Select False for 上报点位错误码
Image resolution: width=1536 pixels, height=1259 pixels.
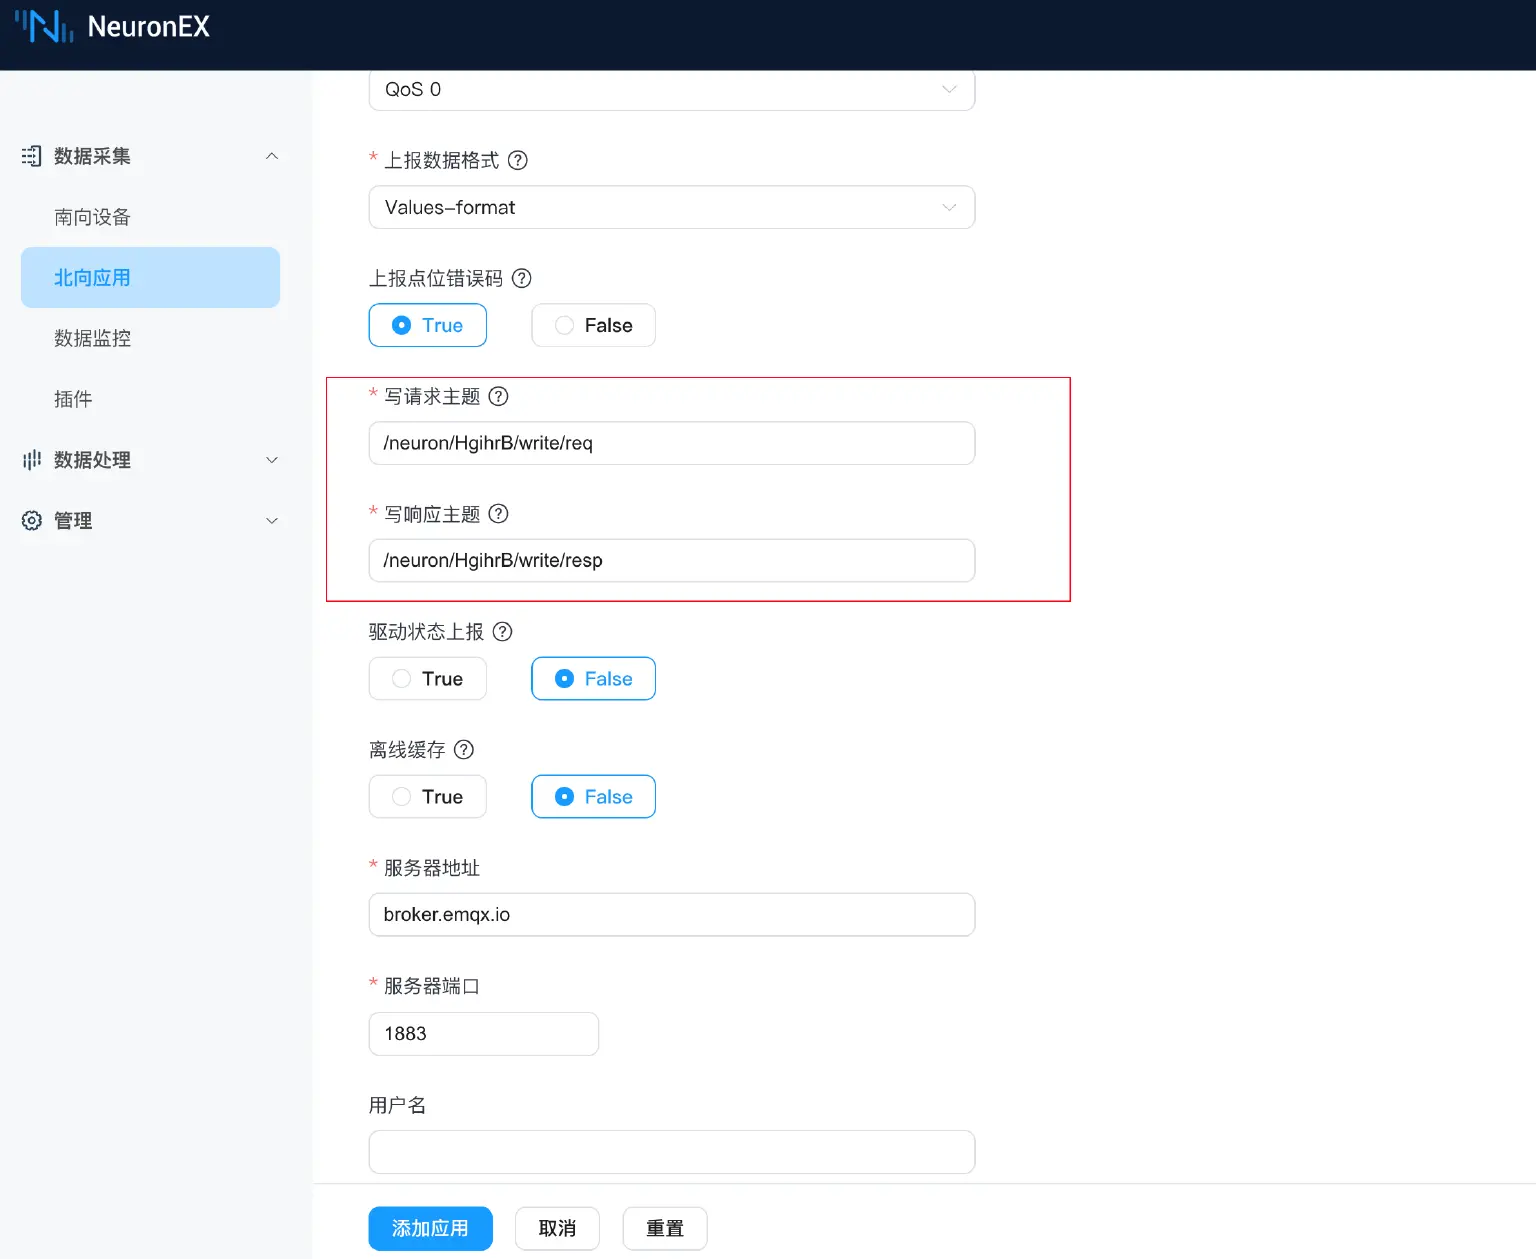[593, 326]
